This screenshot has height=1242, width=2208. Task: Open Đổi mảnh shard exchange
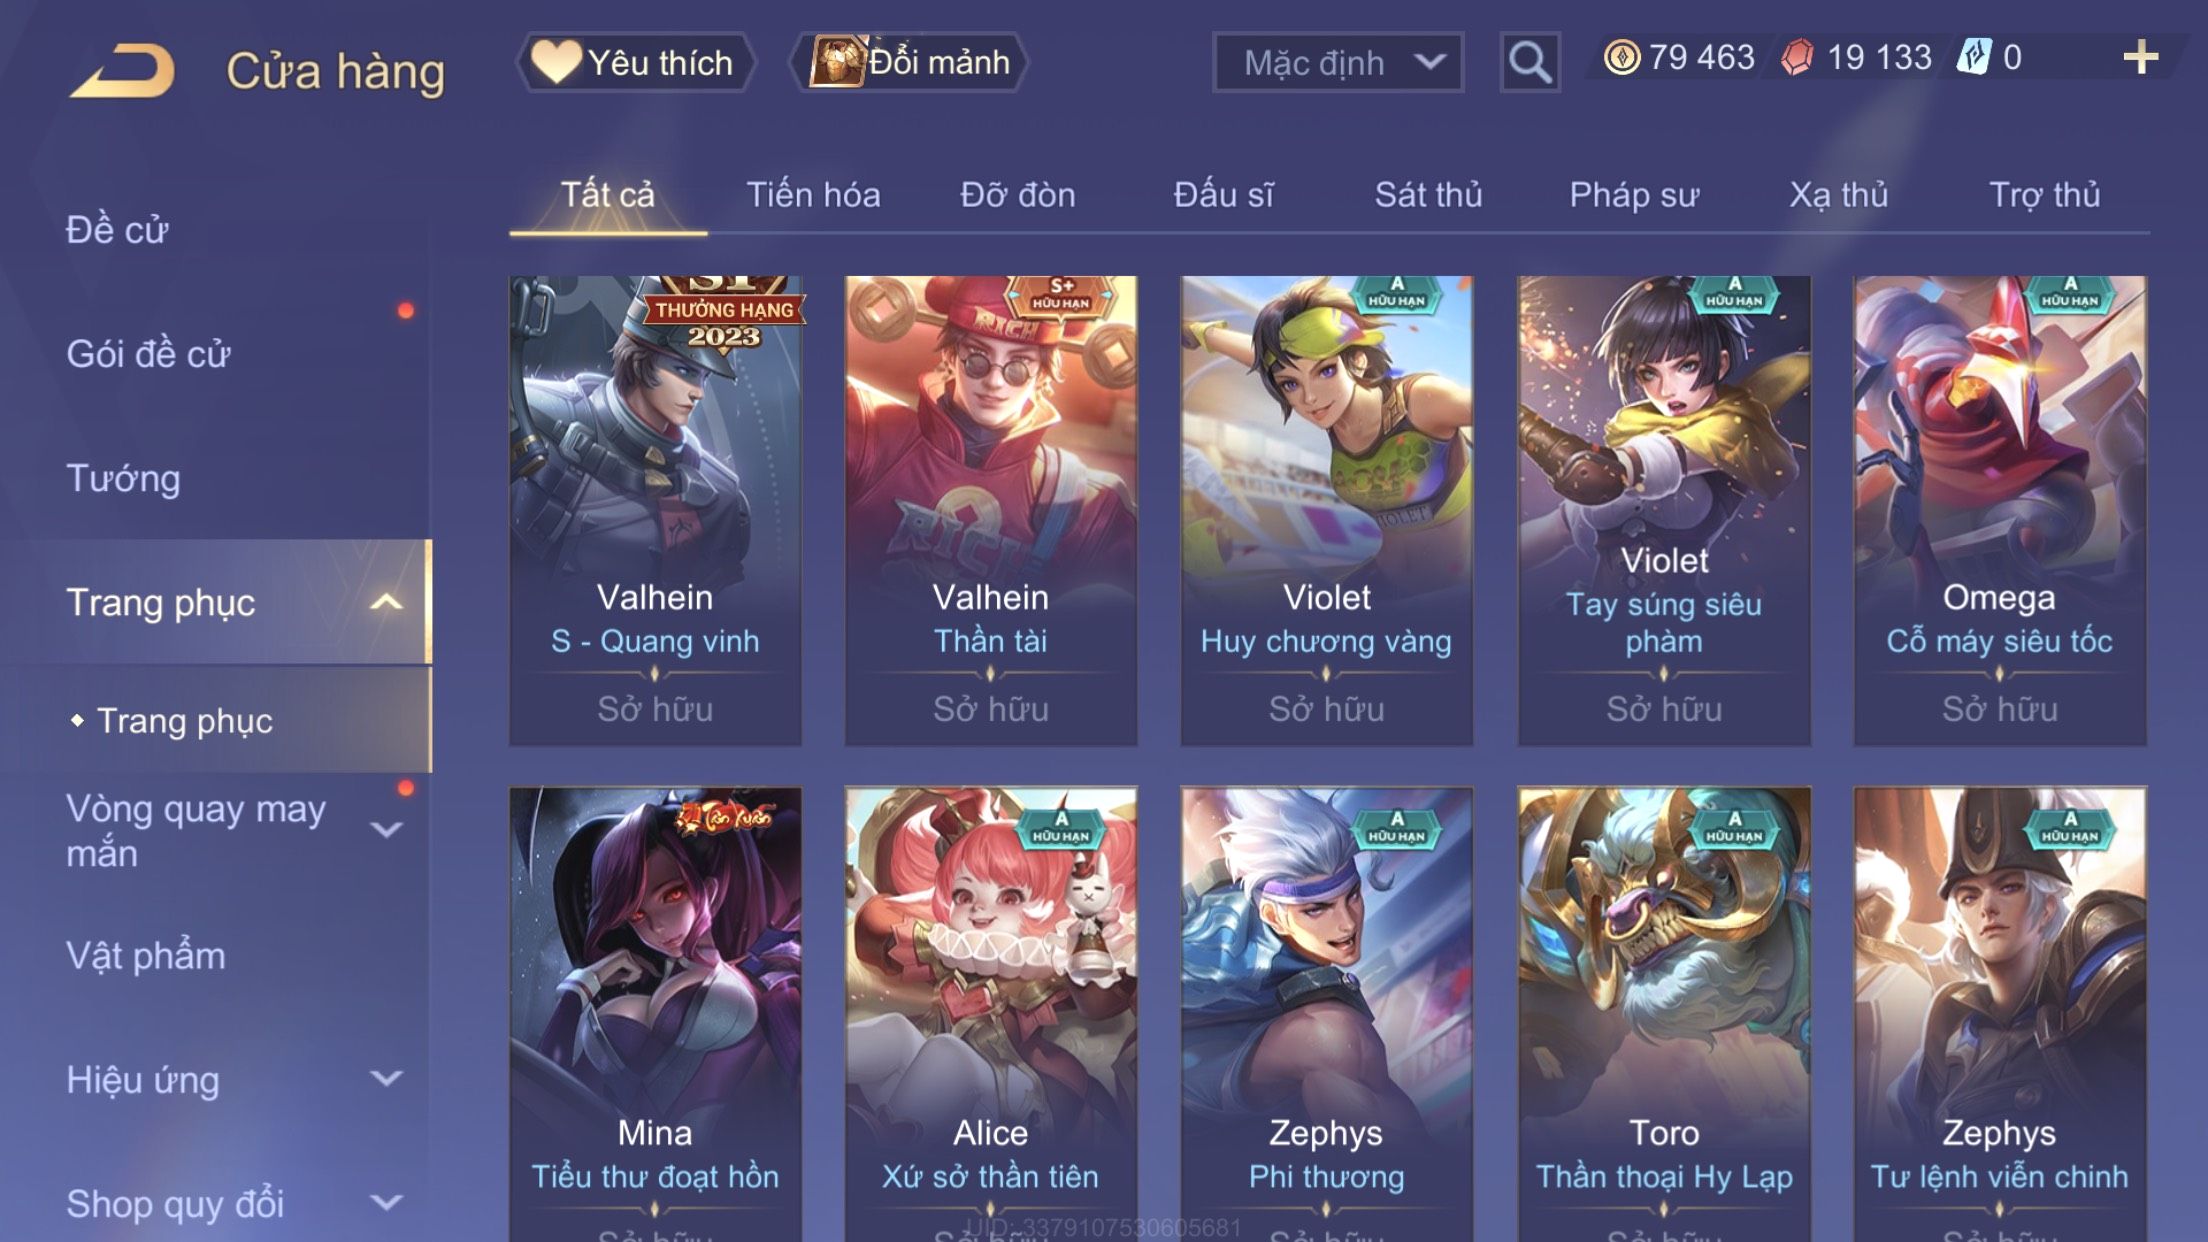[x=909, y=62]
